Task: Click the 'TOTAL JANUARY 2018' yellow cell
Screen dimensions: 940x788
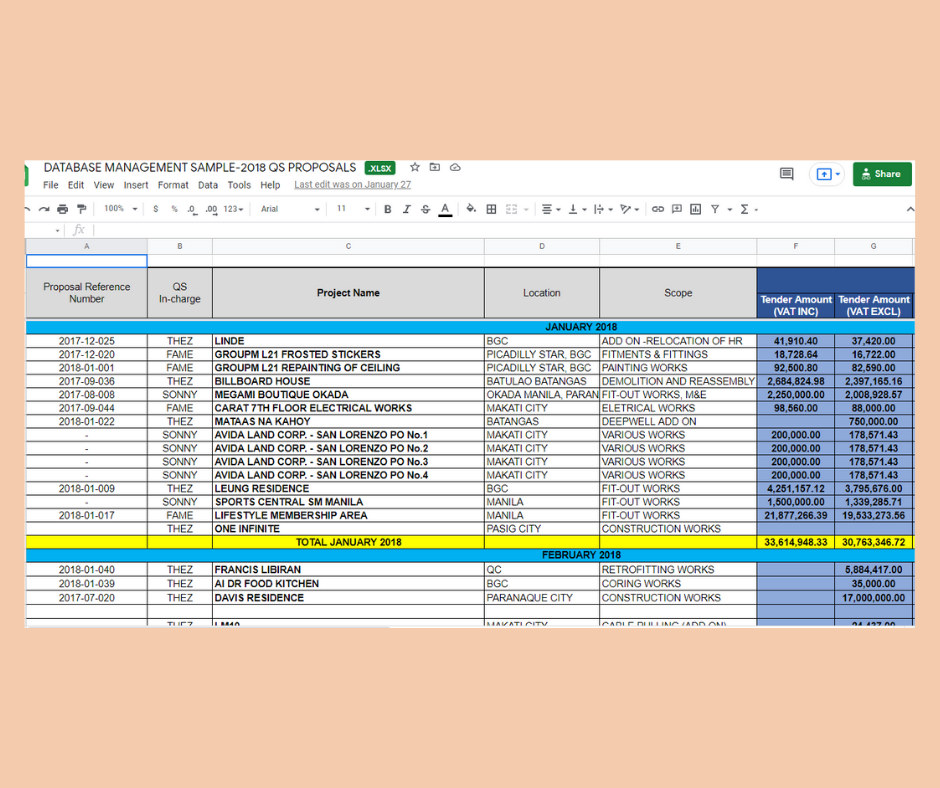Action: click(348, 542)
